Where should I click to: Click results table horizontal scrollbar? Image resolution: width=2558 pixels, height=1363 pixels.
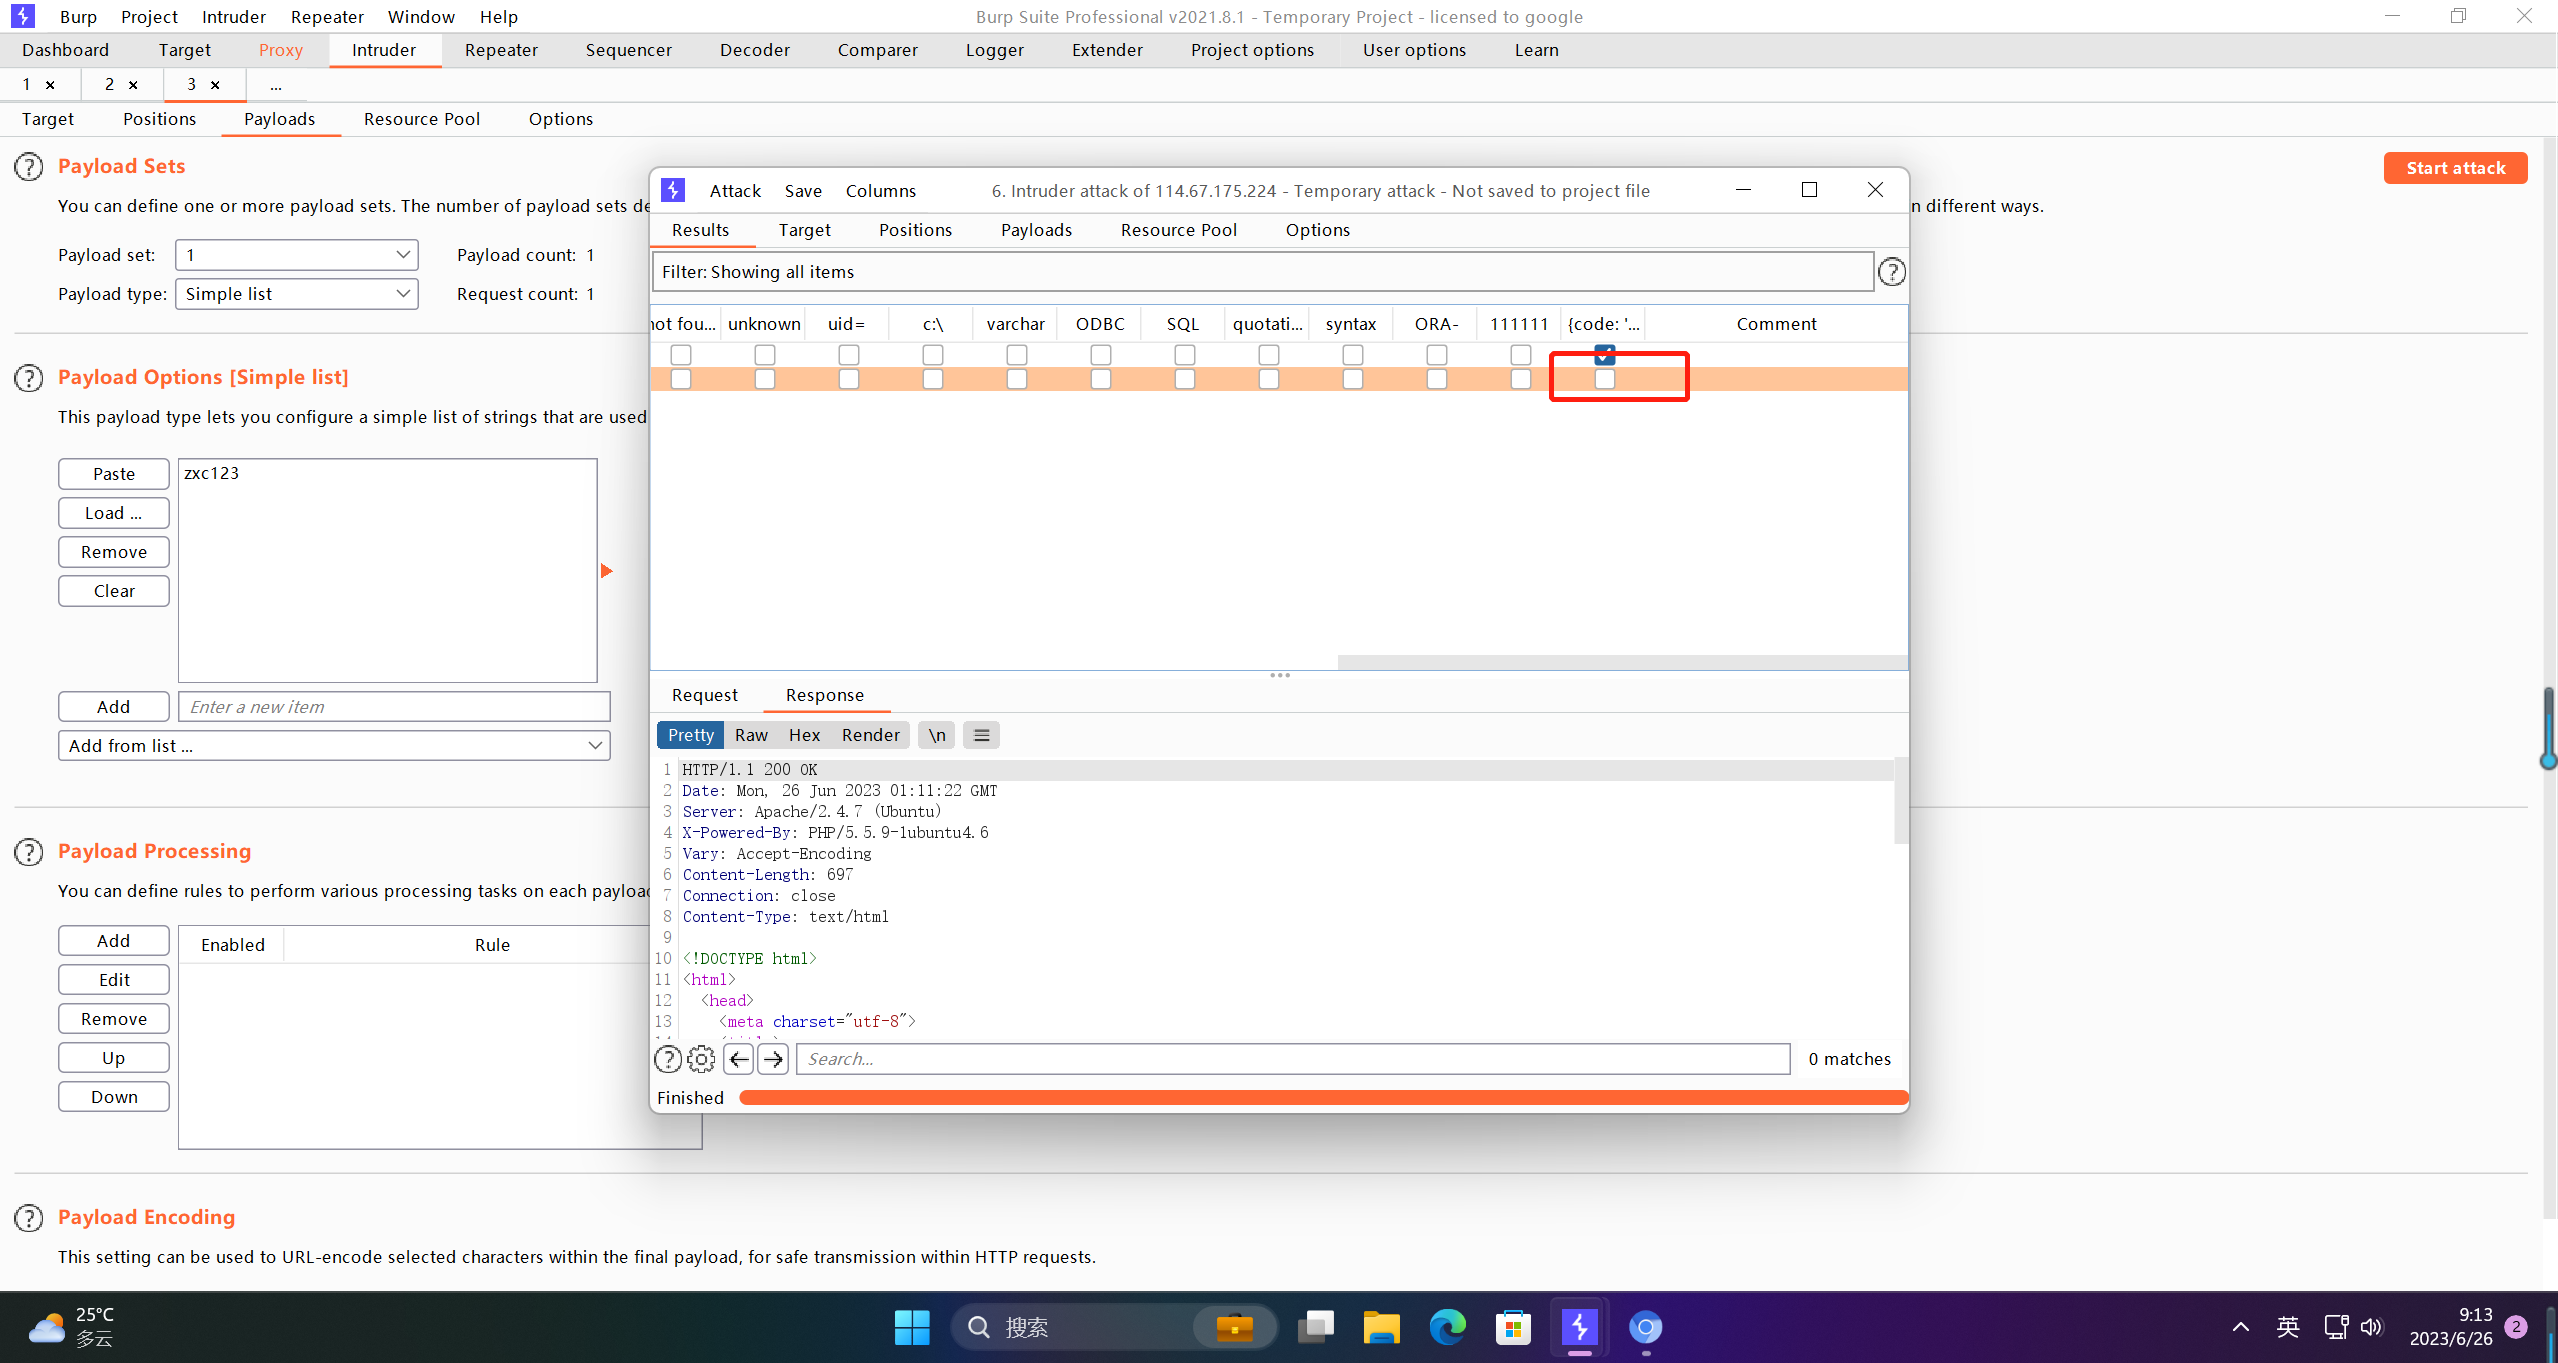1621,662
